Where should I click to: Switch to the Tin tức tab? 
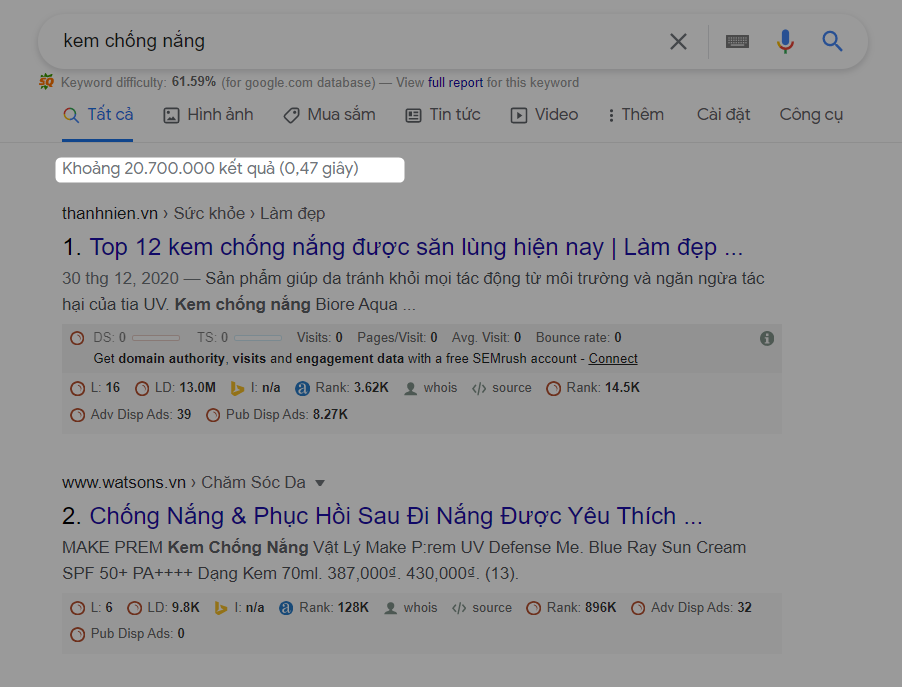click(443, 115)
